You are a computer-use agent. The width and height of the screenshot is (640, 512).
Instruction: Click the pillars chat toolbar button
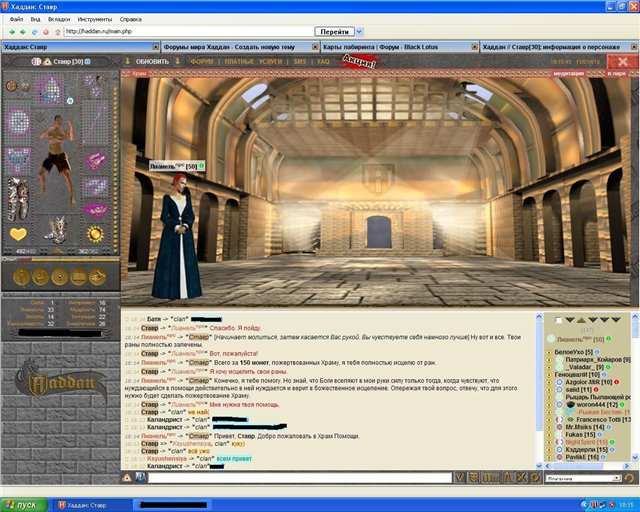(491, 477)
